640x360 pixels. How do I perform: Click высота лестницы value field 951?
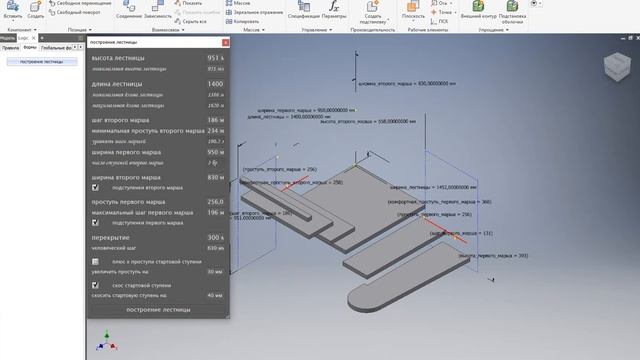click(215, 58)
